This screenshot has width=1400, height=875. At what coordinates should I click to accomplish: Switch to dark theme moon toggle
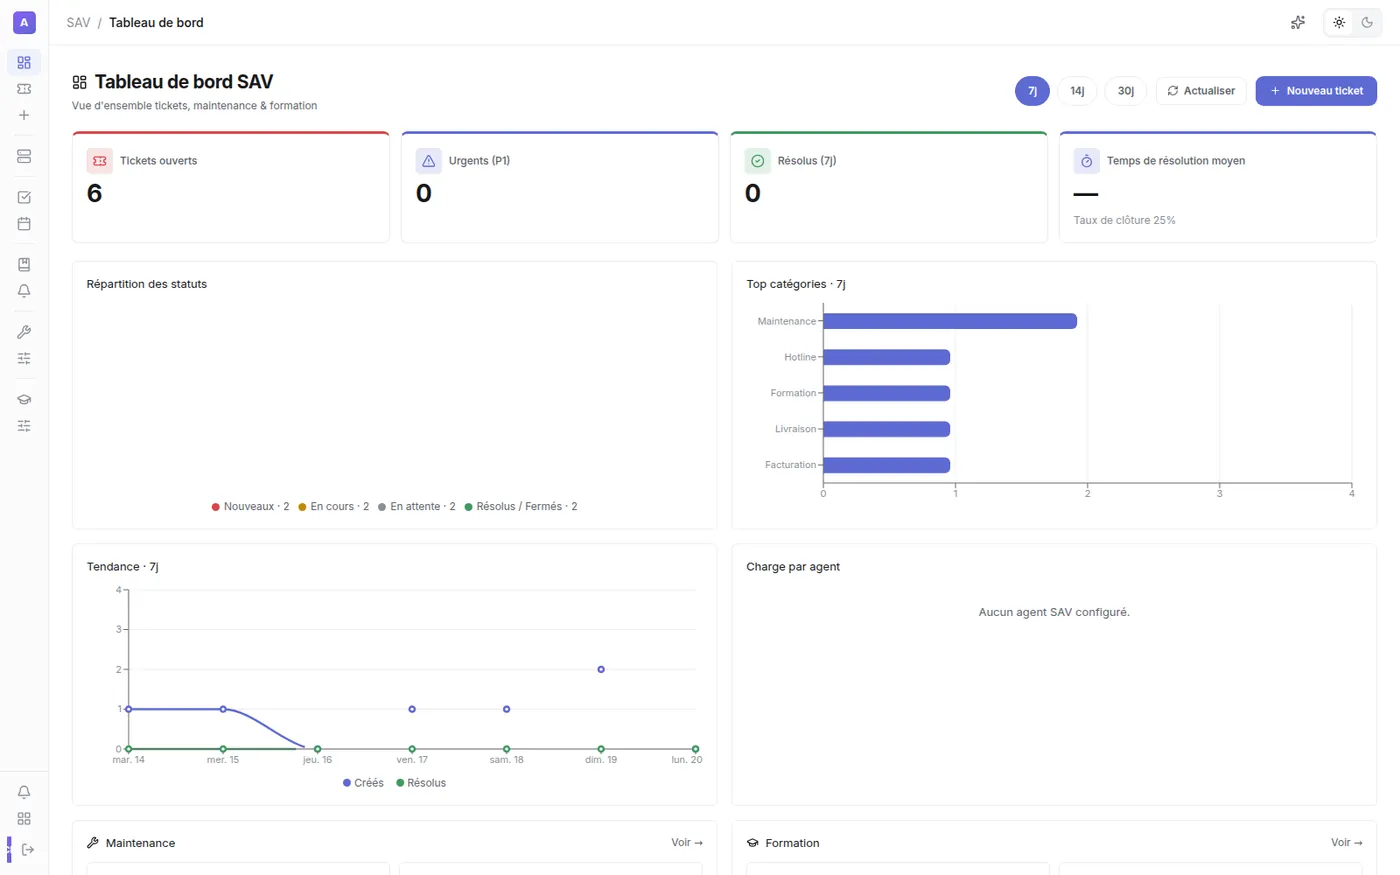click(x=1367, y=22)
